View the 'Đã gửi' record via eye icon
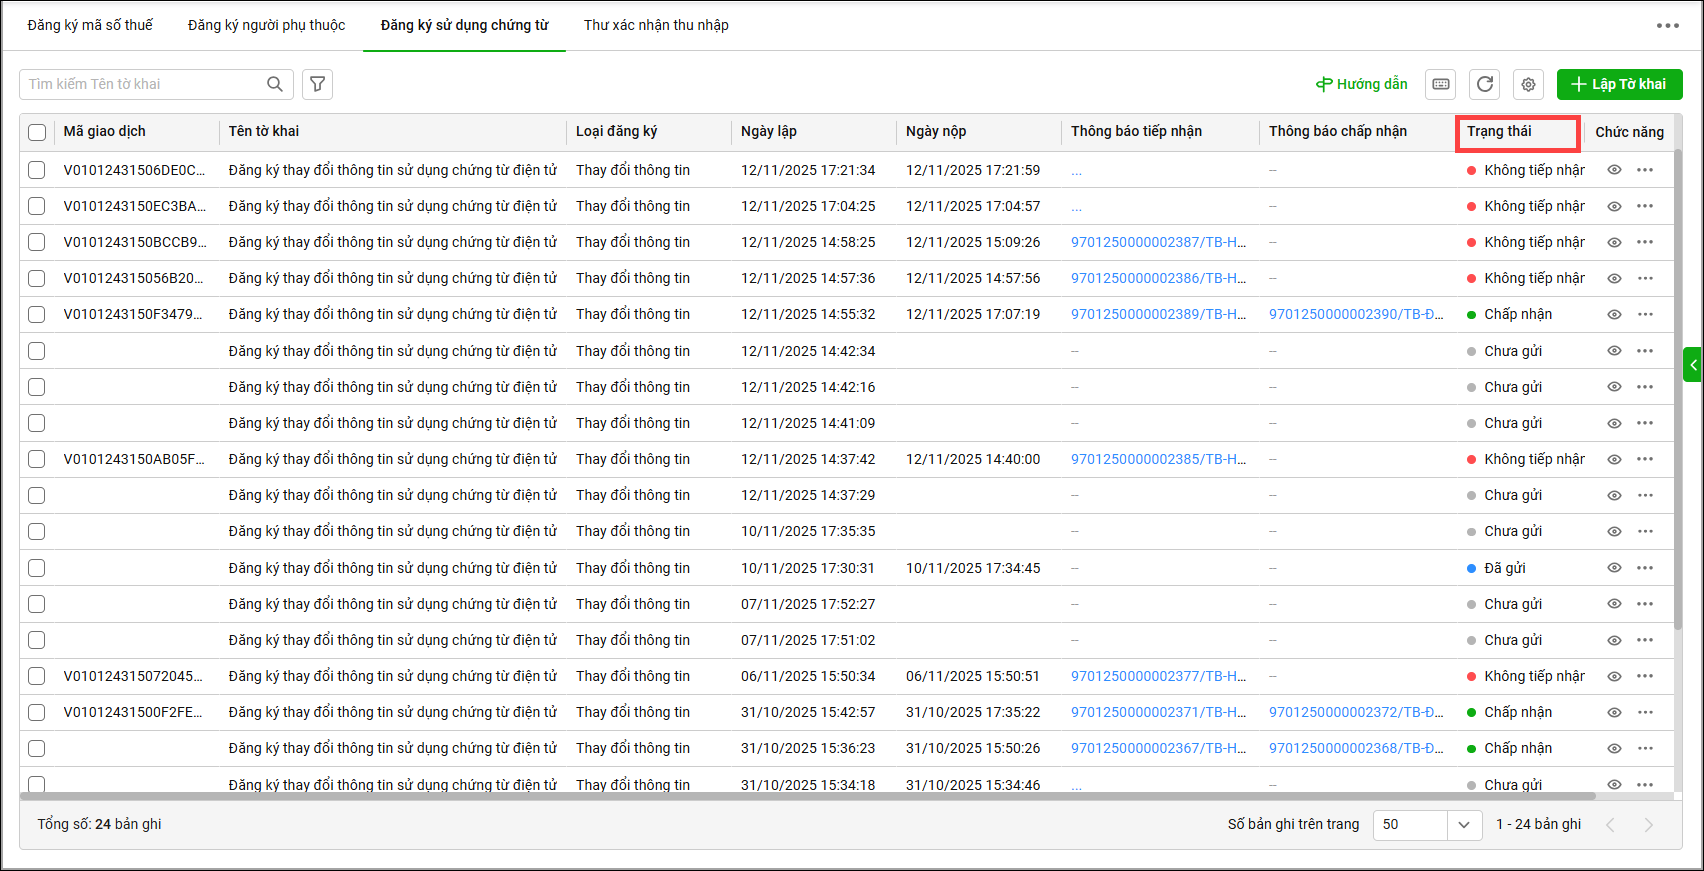 [1614, 568]
